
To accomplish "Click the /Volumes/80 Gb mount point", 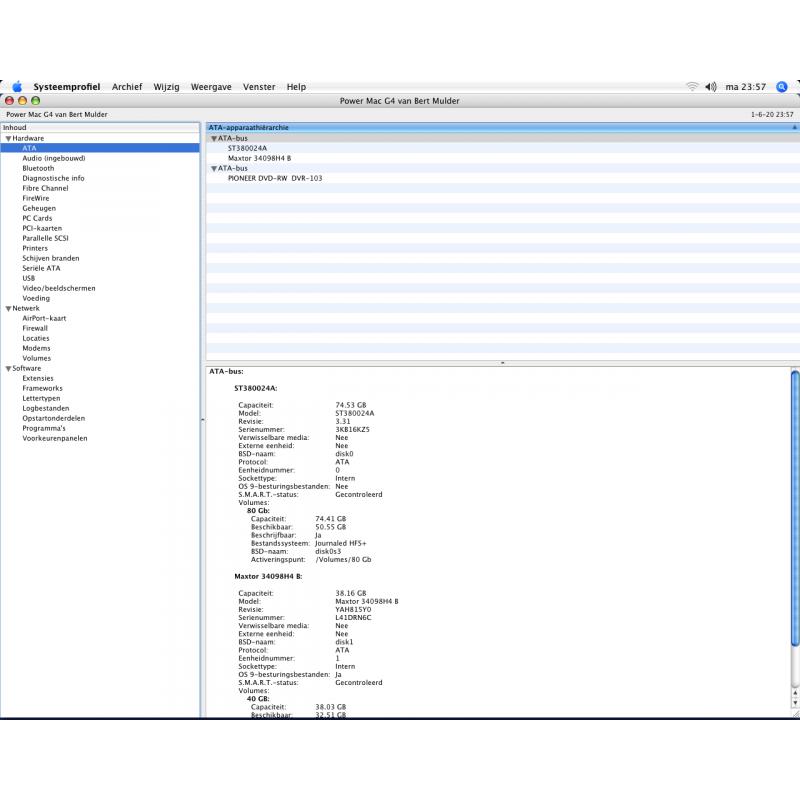I will 343,560.
